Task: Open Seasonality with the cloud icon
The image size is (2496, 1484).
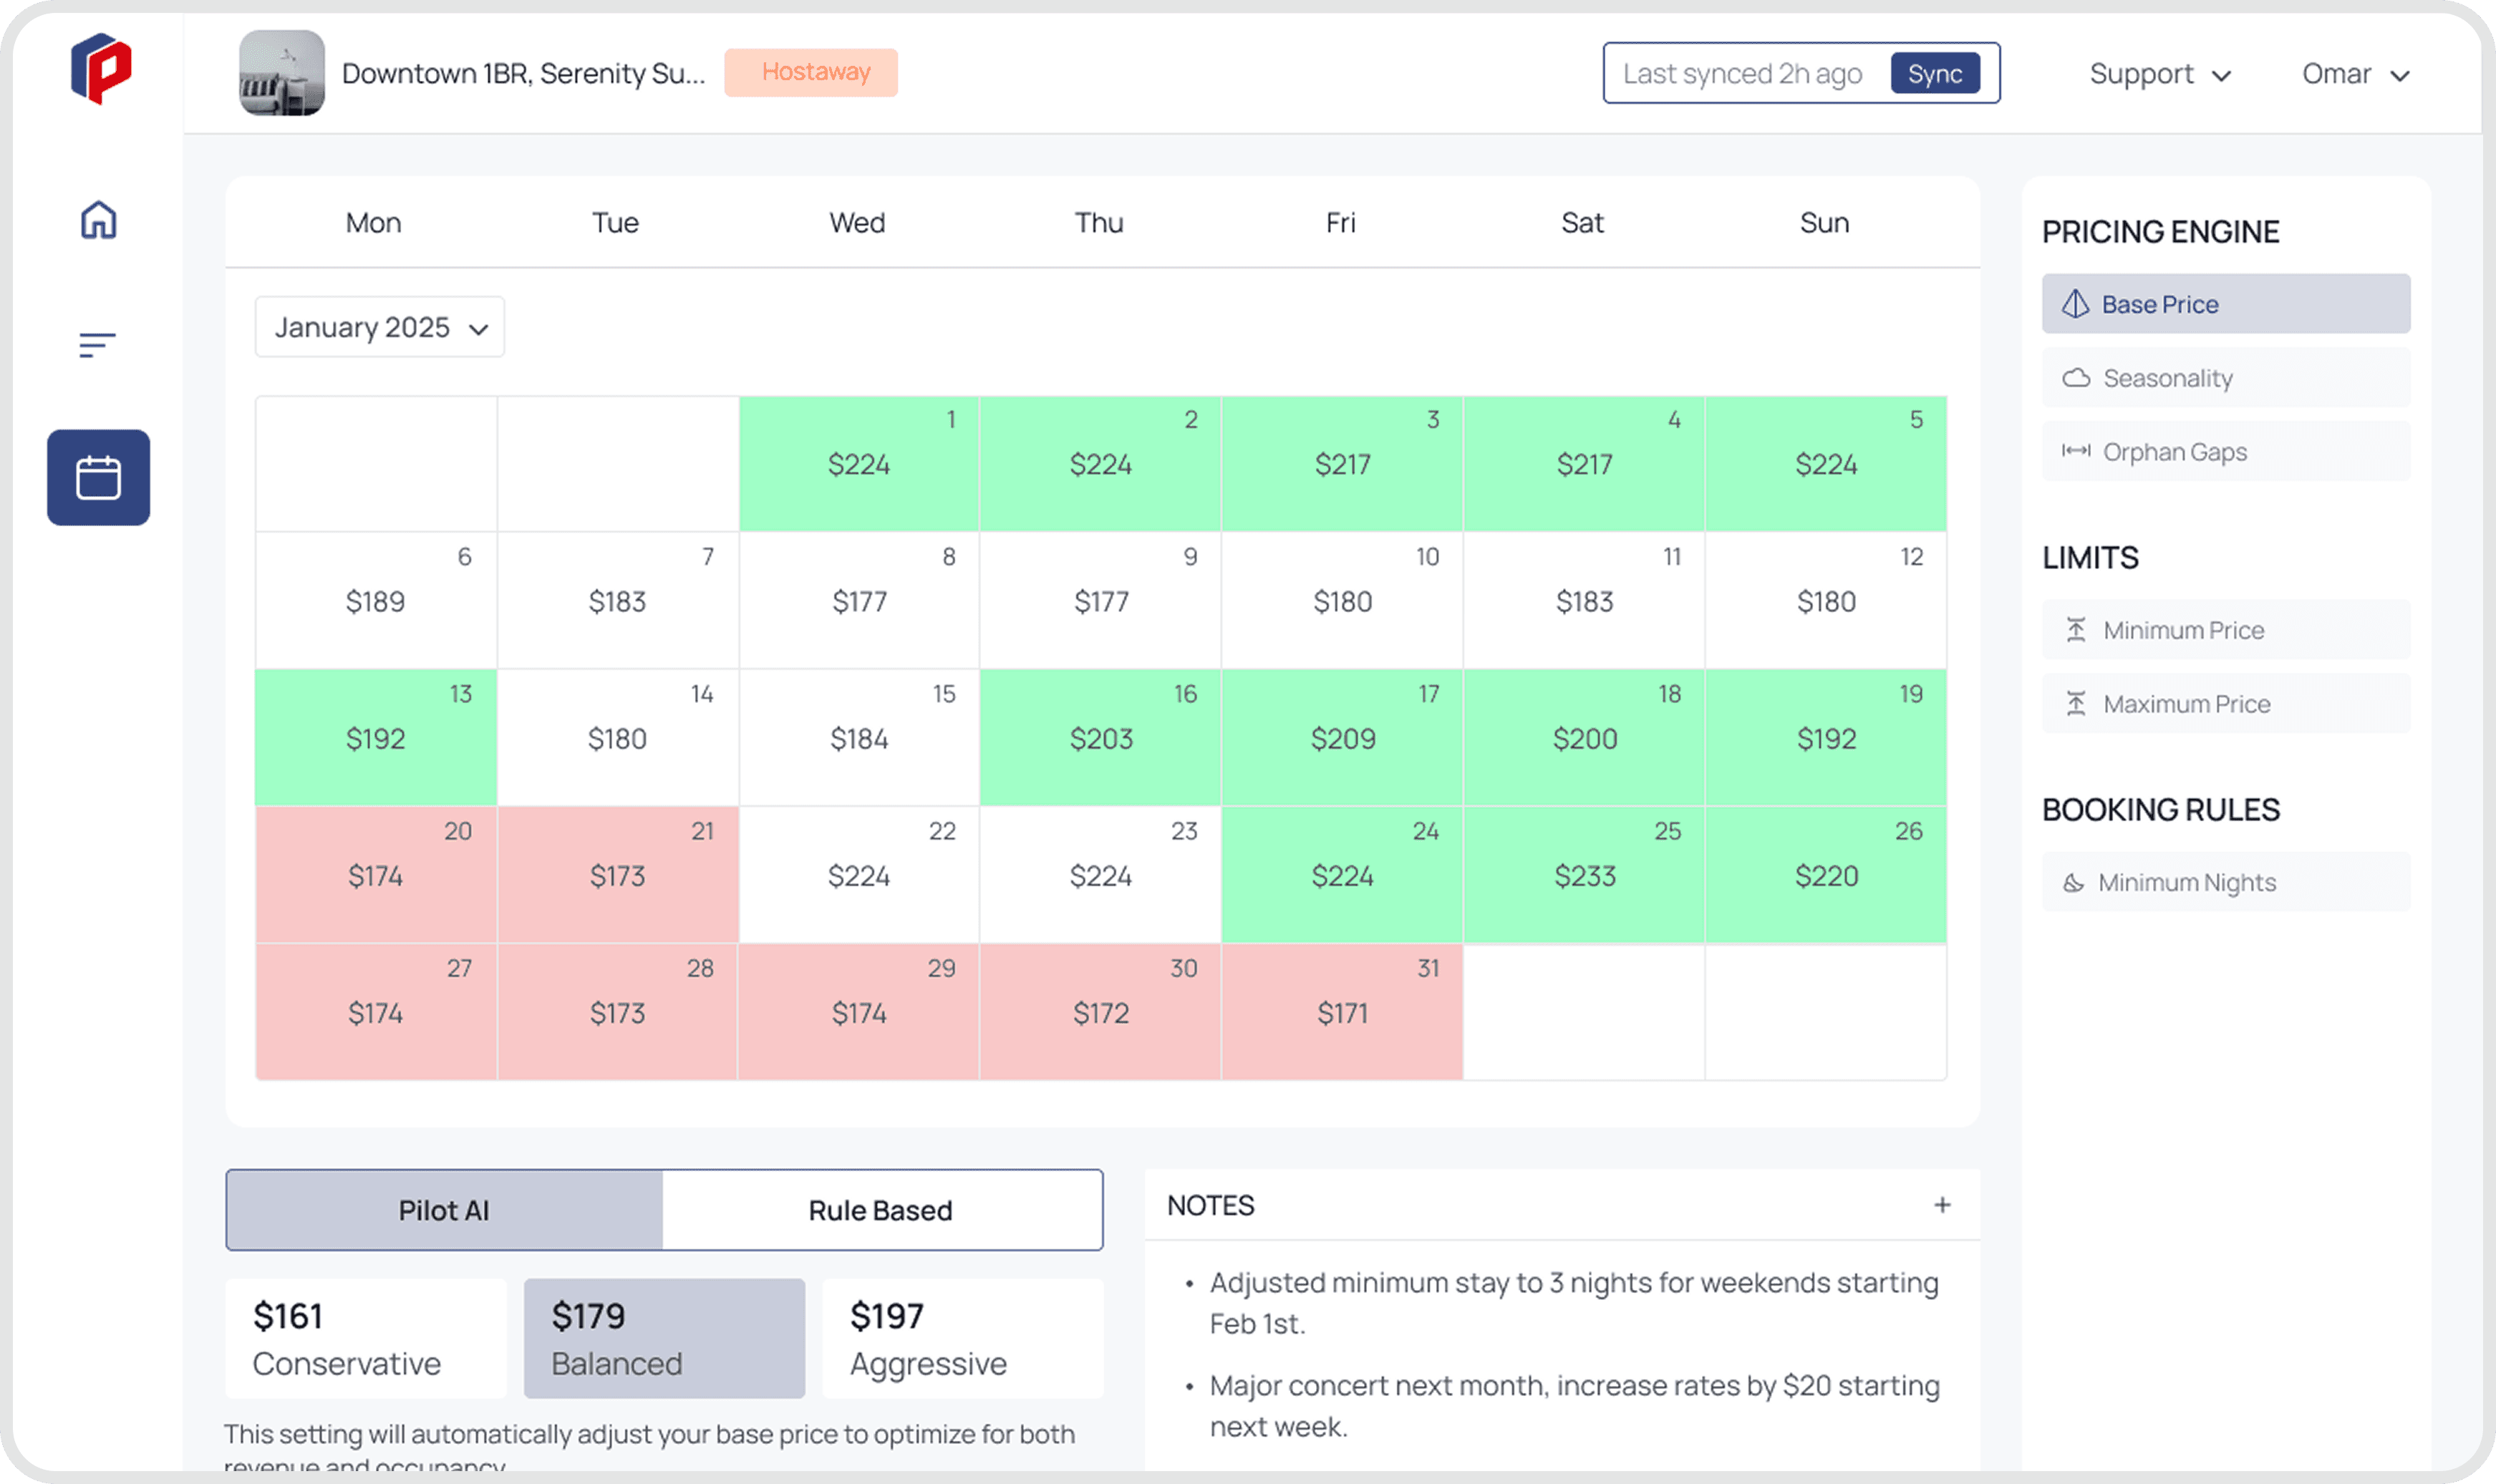Action: pyautogui.click(x=2225, y=378)
